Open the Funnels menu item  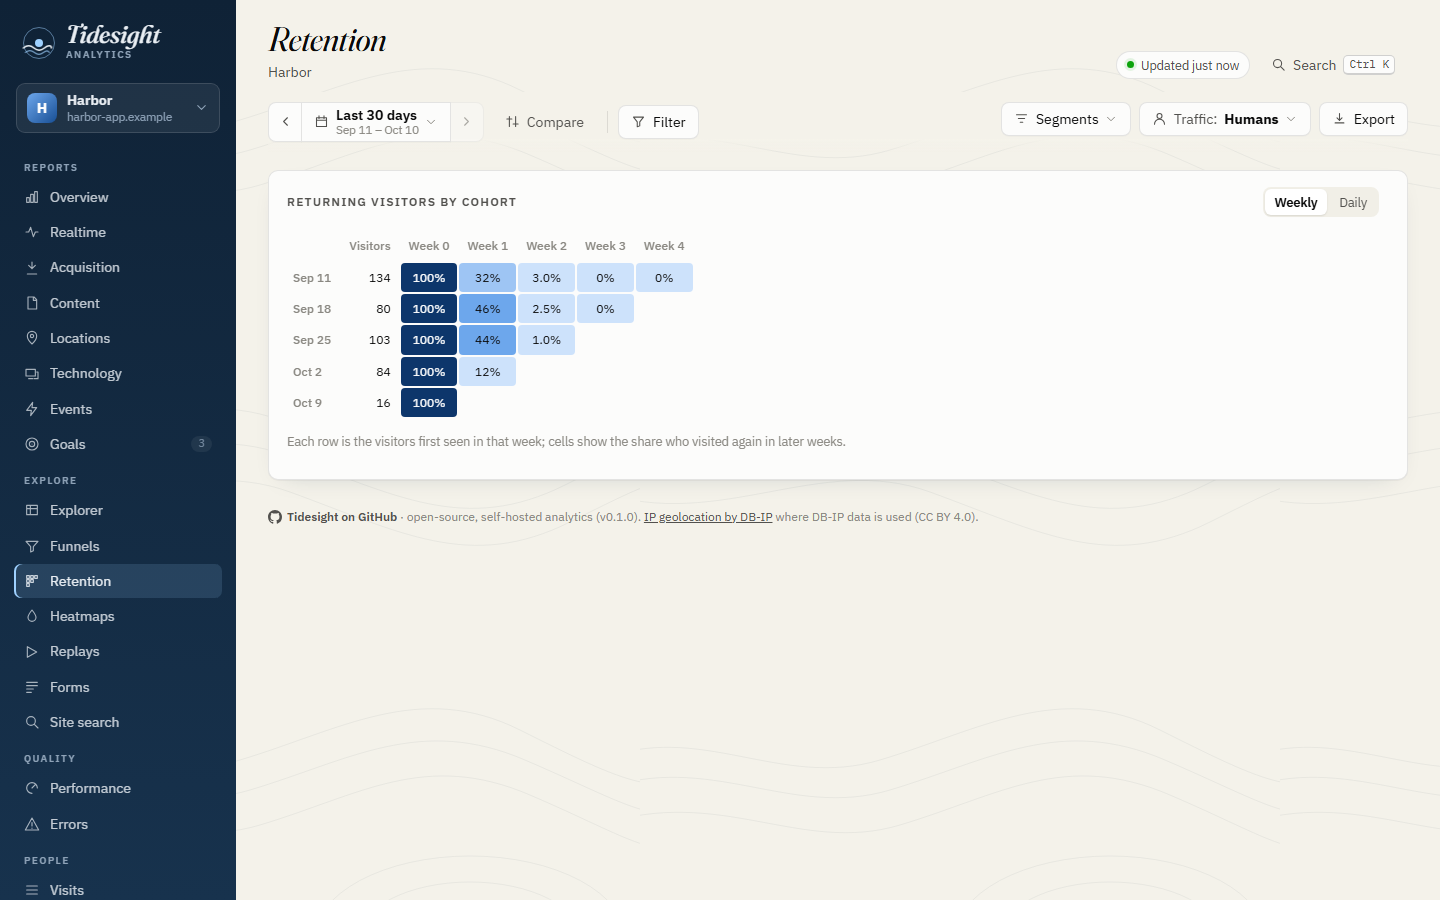118,546
